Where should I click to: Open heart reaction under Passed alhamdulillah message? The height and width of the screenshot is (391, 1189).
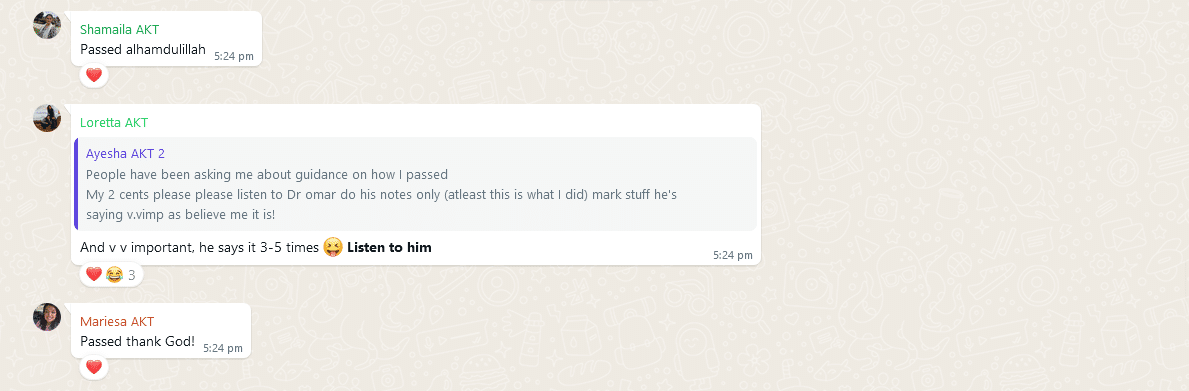[94, 75]
